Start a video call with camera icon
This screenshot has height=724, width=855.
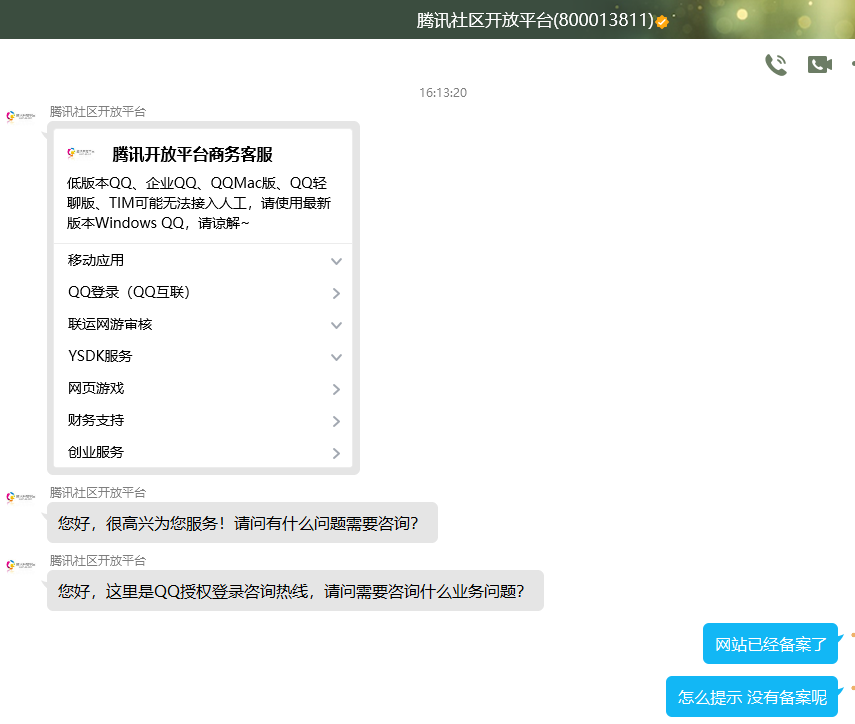click(x=819, y=65)
